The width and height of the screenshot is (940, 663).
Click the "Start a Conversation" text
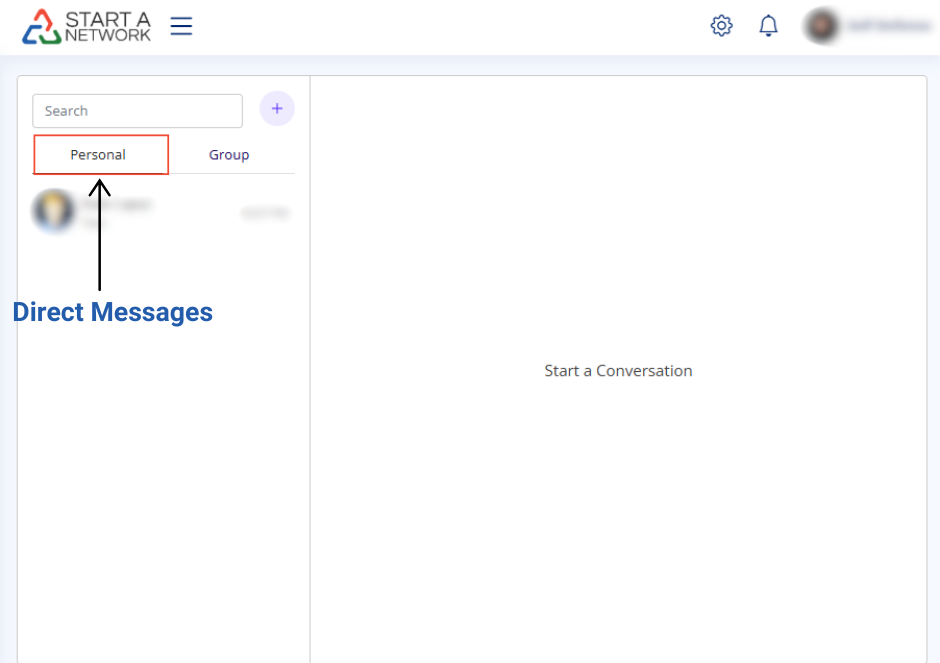point(618,371)
